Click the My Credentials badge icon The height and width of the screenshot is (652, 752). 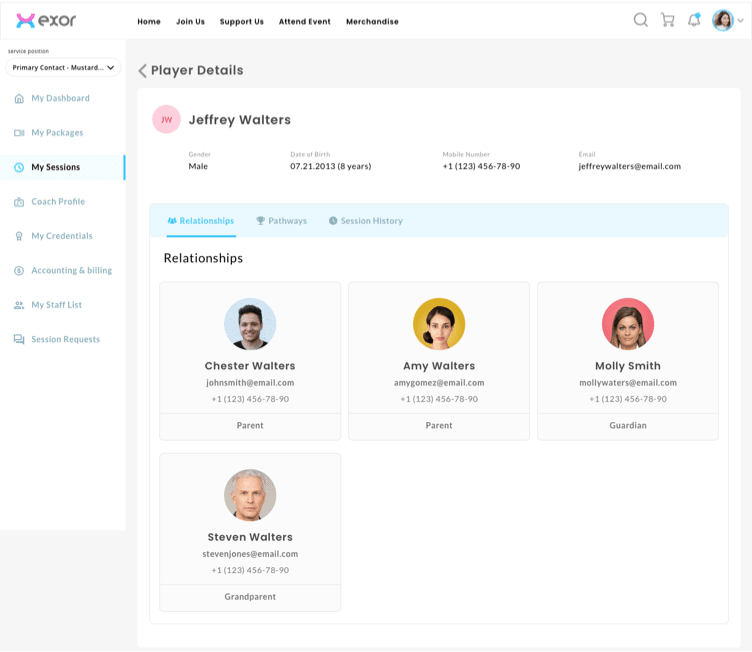[19, 237]
